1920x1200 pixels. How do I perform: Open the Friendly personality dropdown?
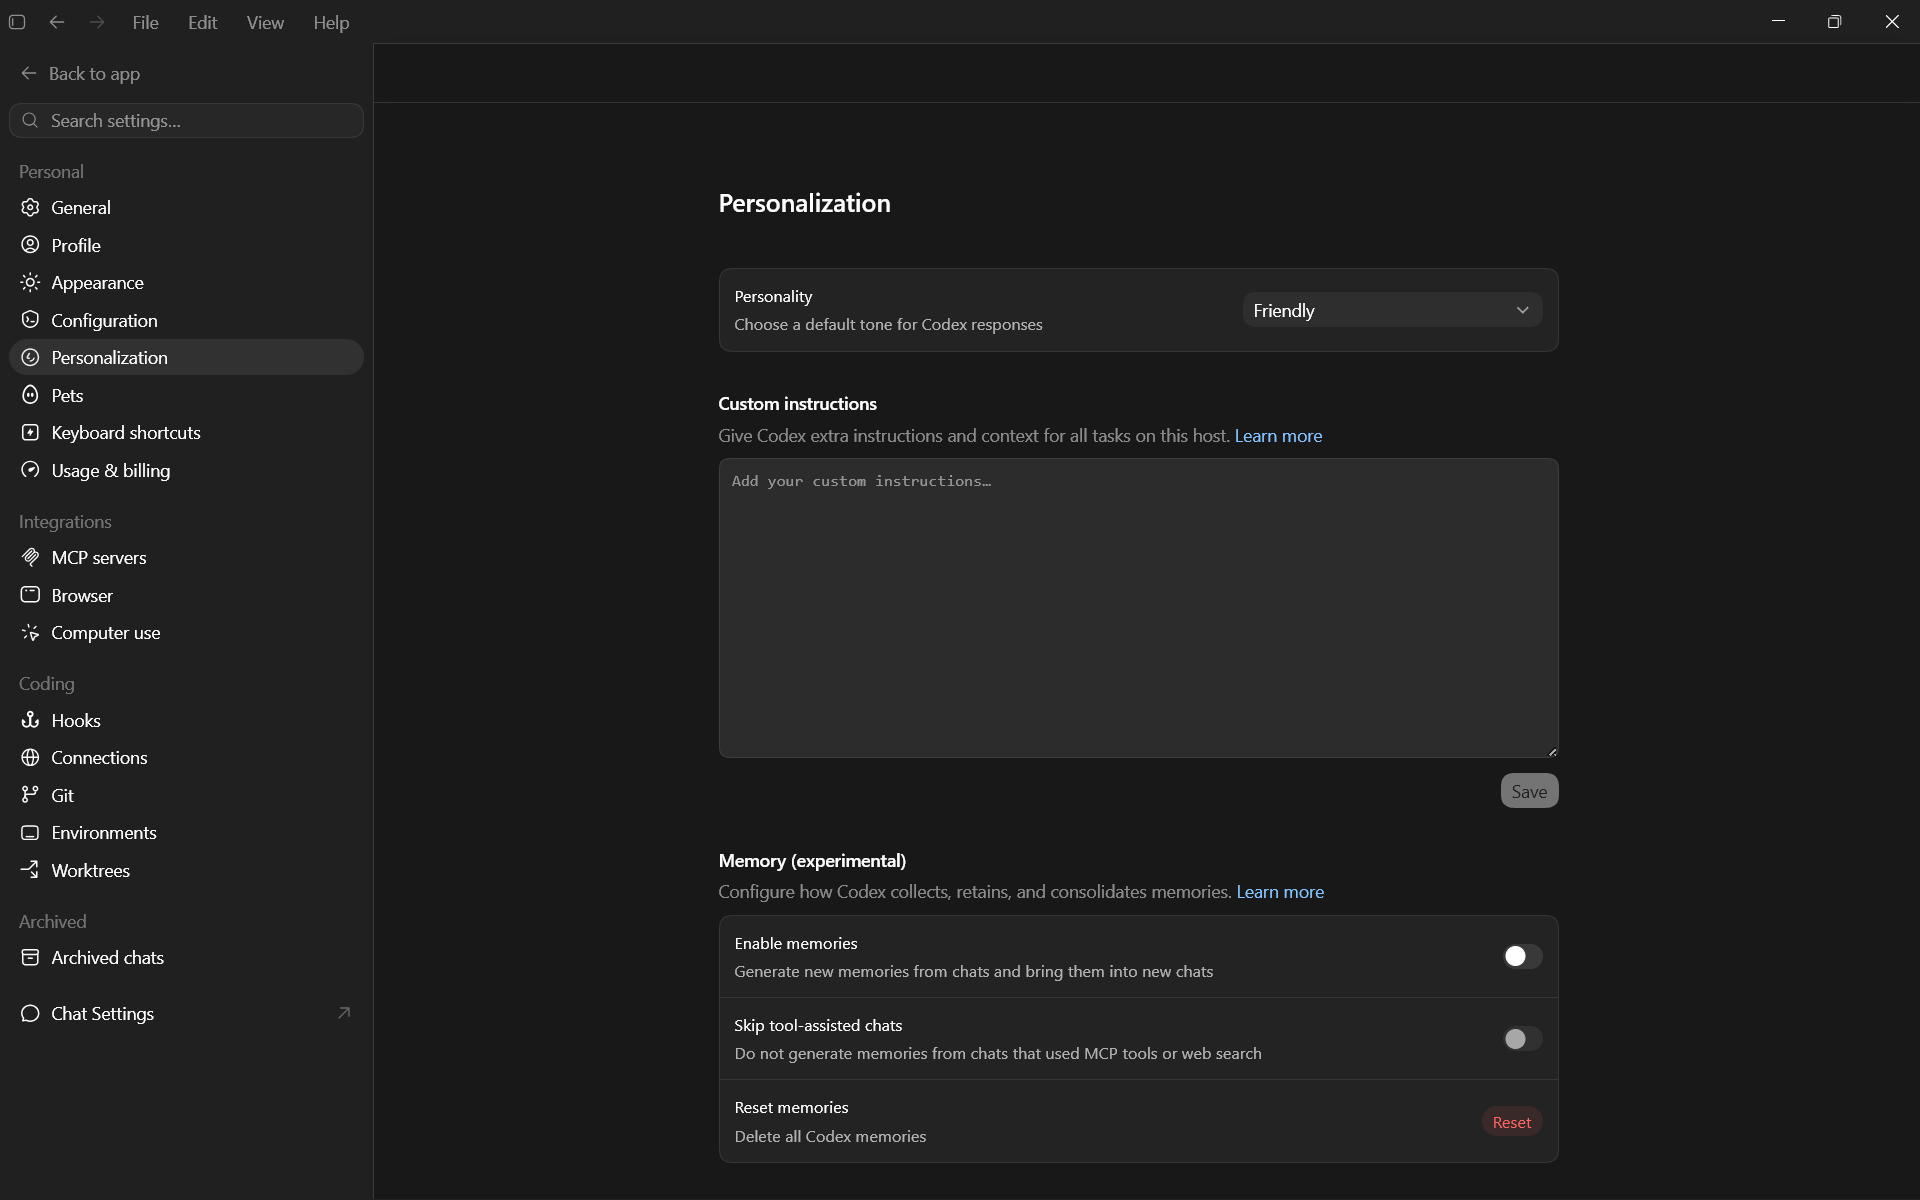(x=1392, y=310)
